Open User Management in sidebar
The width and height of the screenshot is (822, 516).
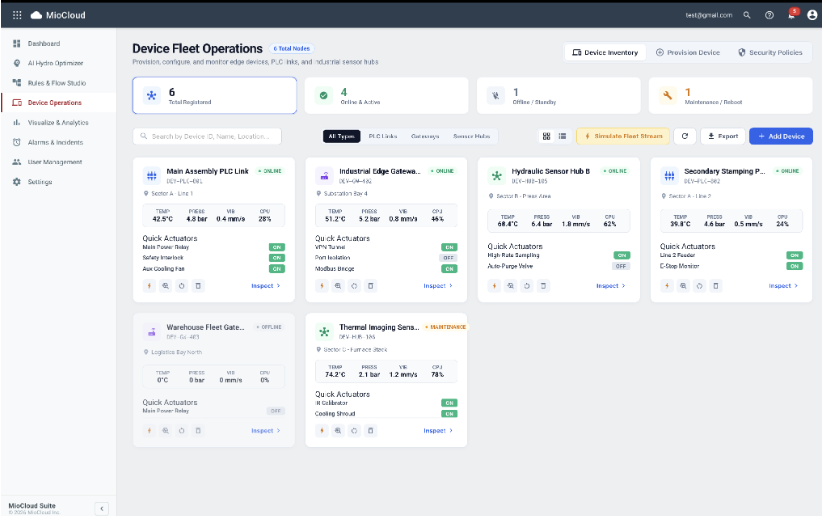click(x=58, y=162)
